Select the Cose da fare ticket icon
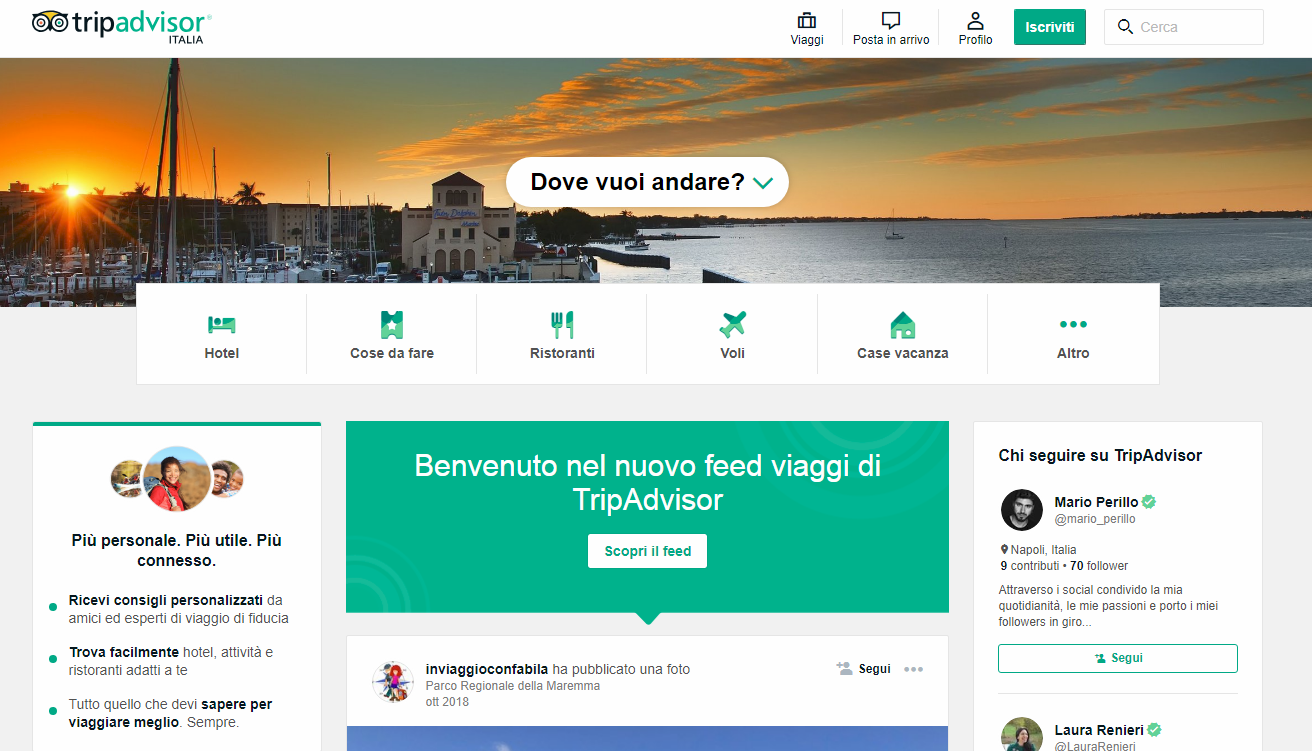The height and width of the screenshot is (751, 1312). (x=392, y=324)
